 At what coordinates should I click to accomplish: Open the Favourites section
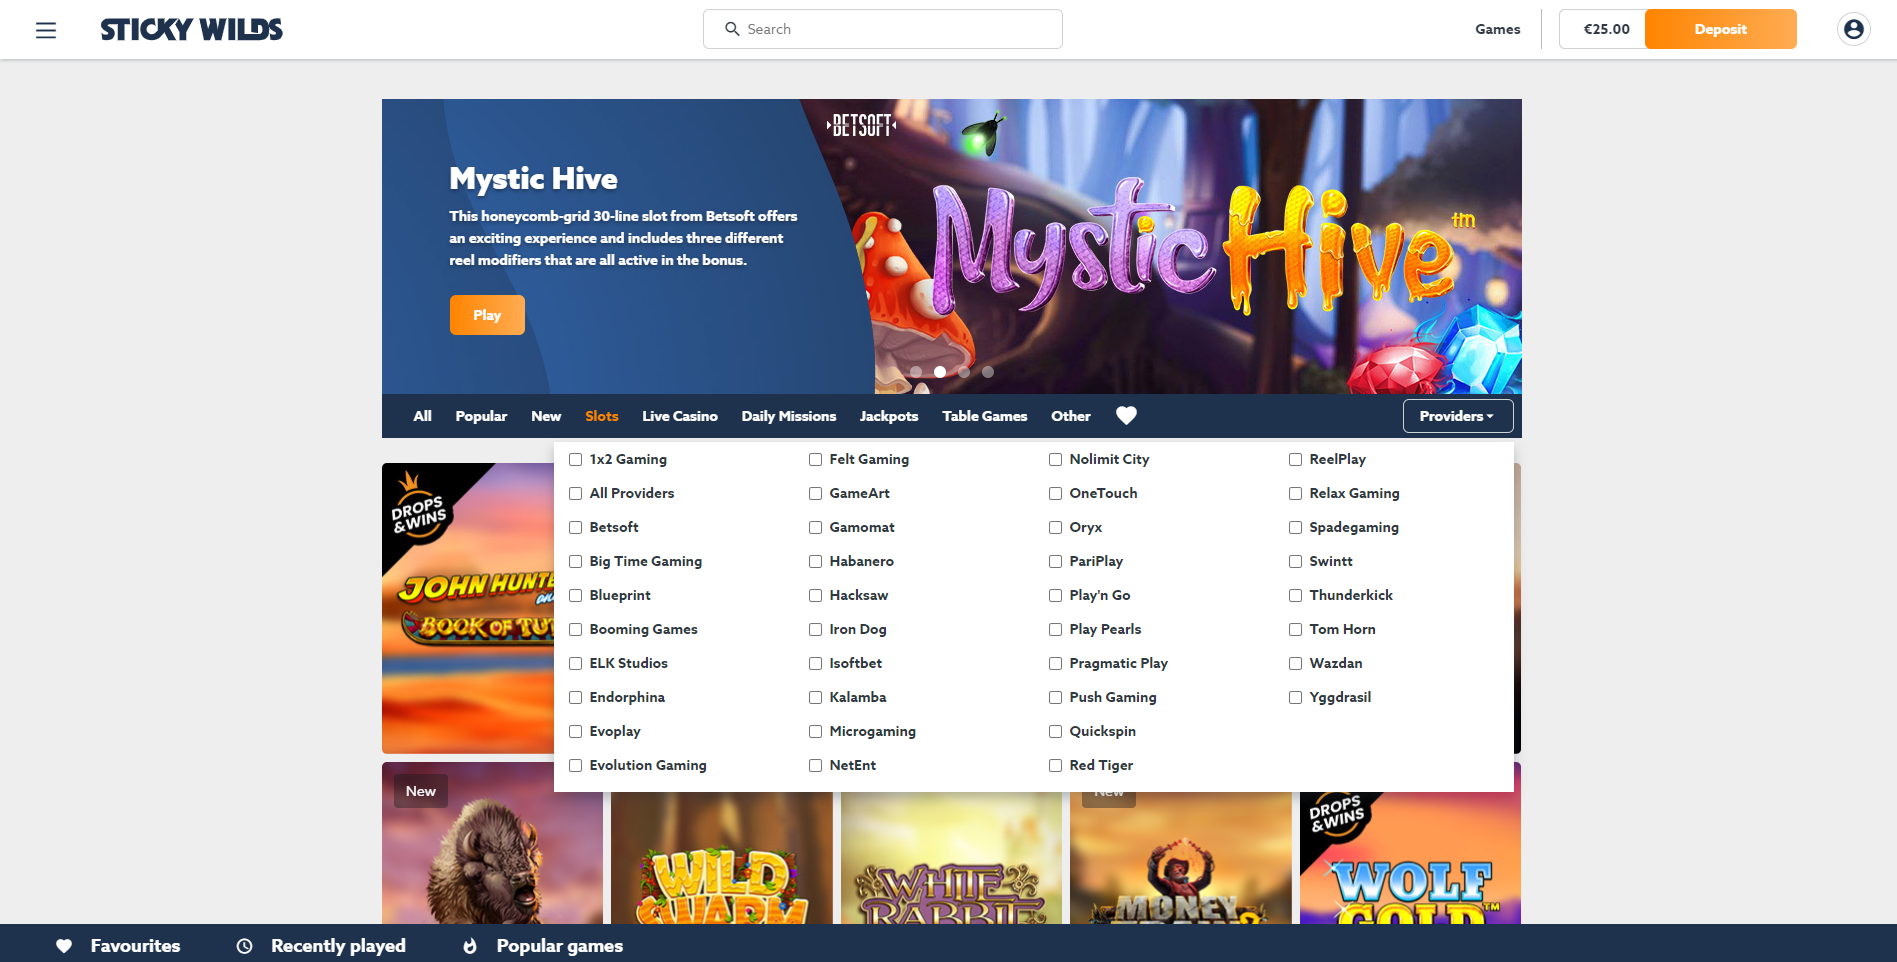tap(135, 946)
